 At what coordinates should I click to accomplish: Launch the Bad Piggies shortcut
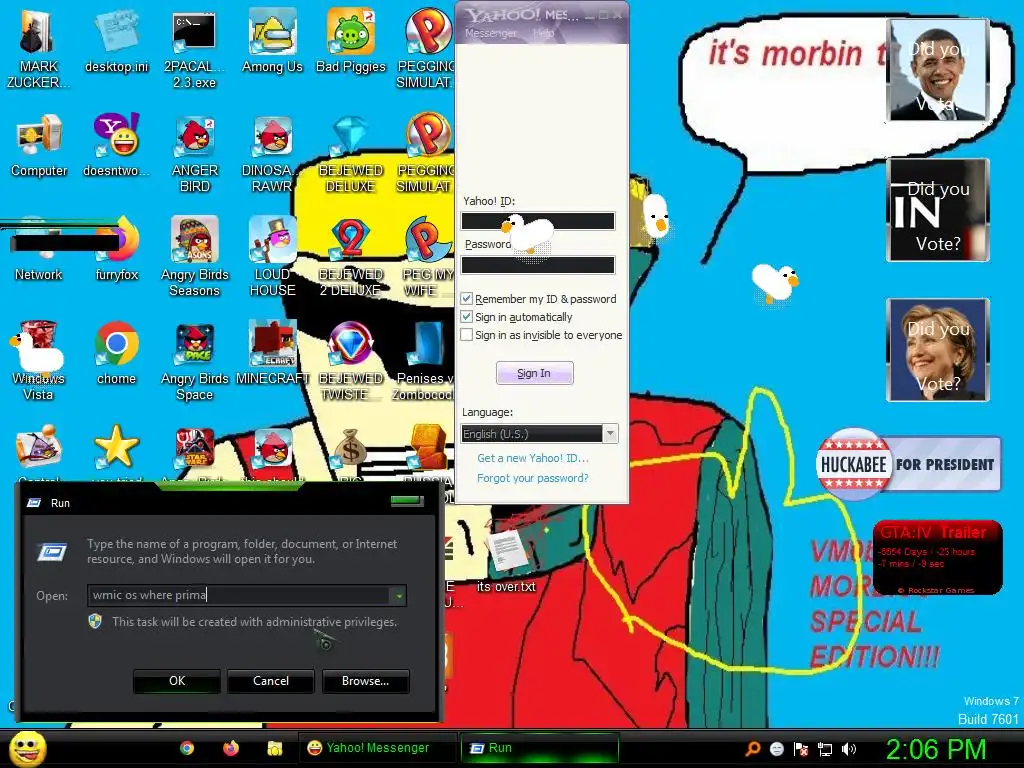(351, 42)
